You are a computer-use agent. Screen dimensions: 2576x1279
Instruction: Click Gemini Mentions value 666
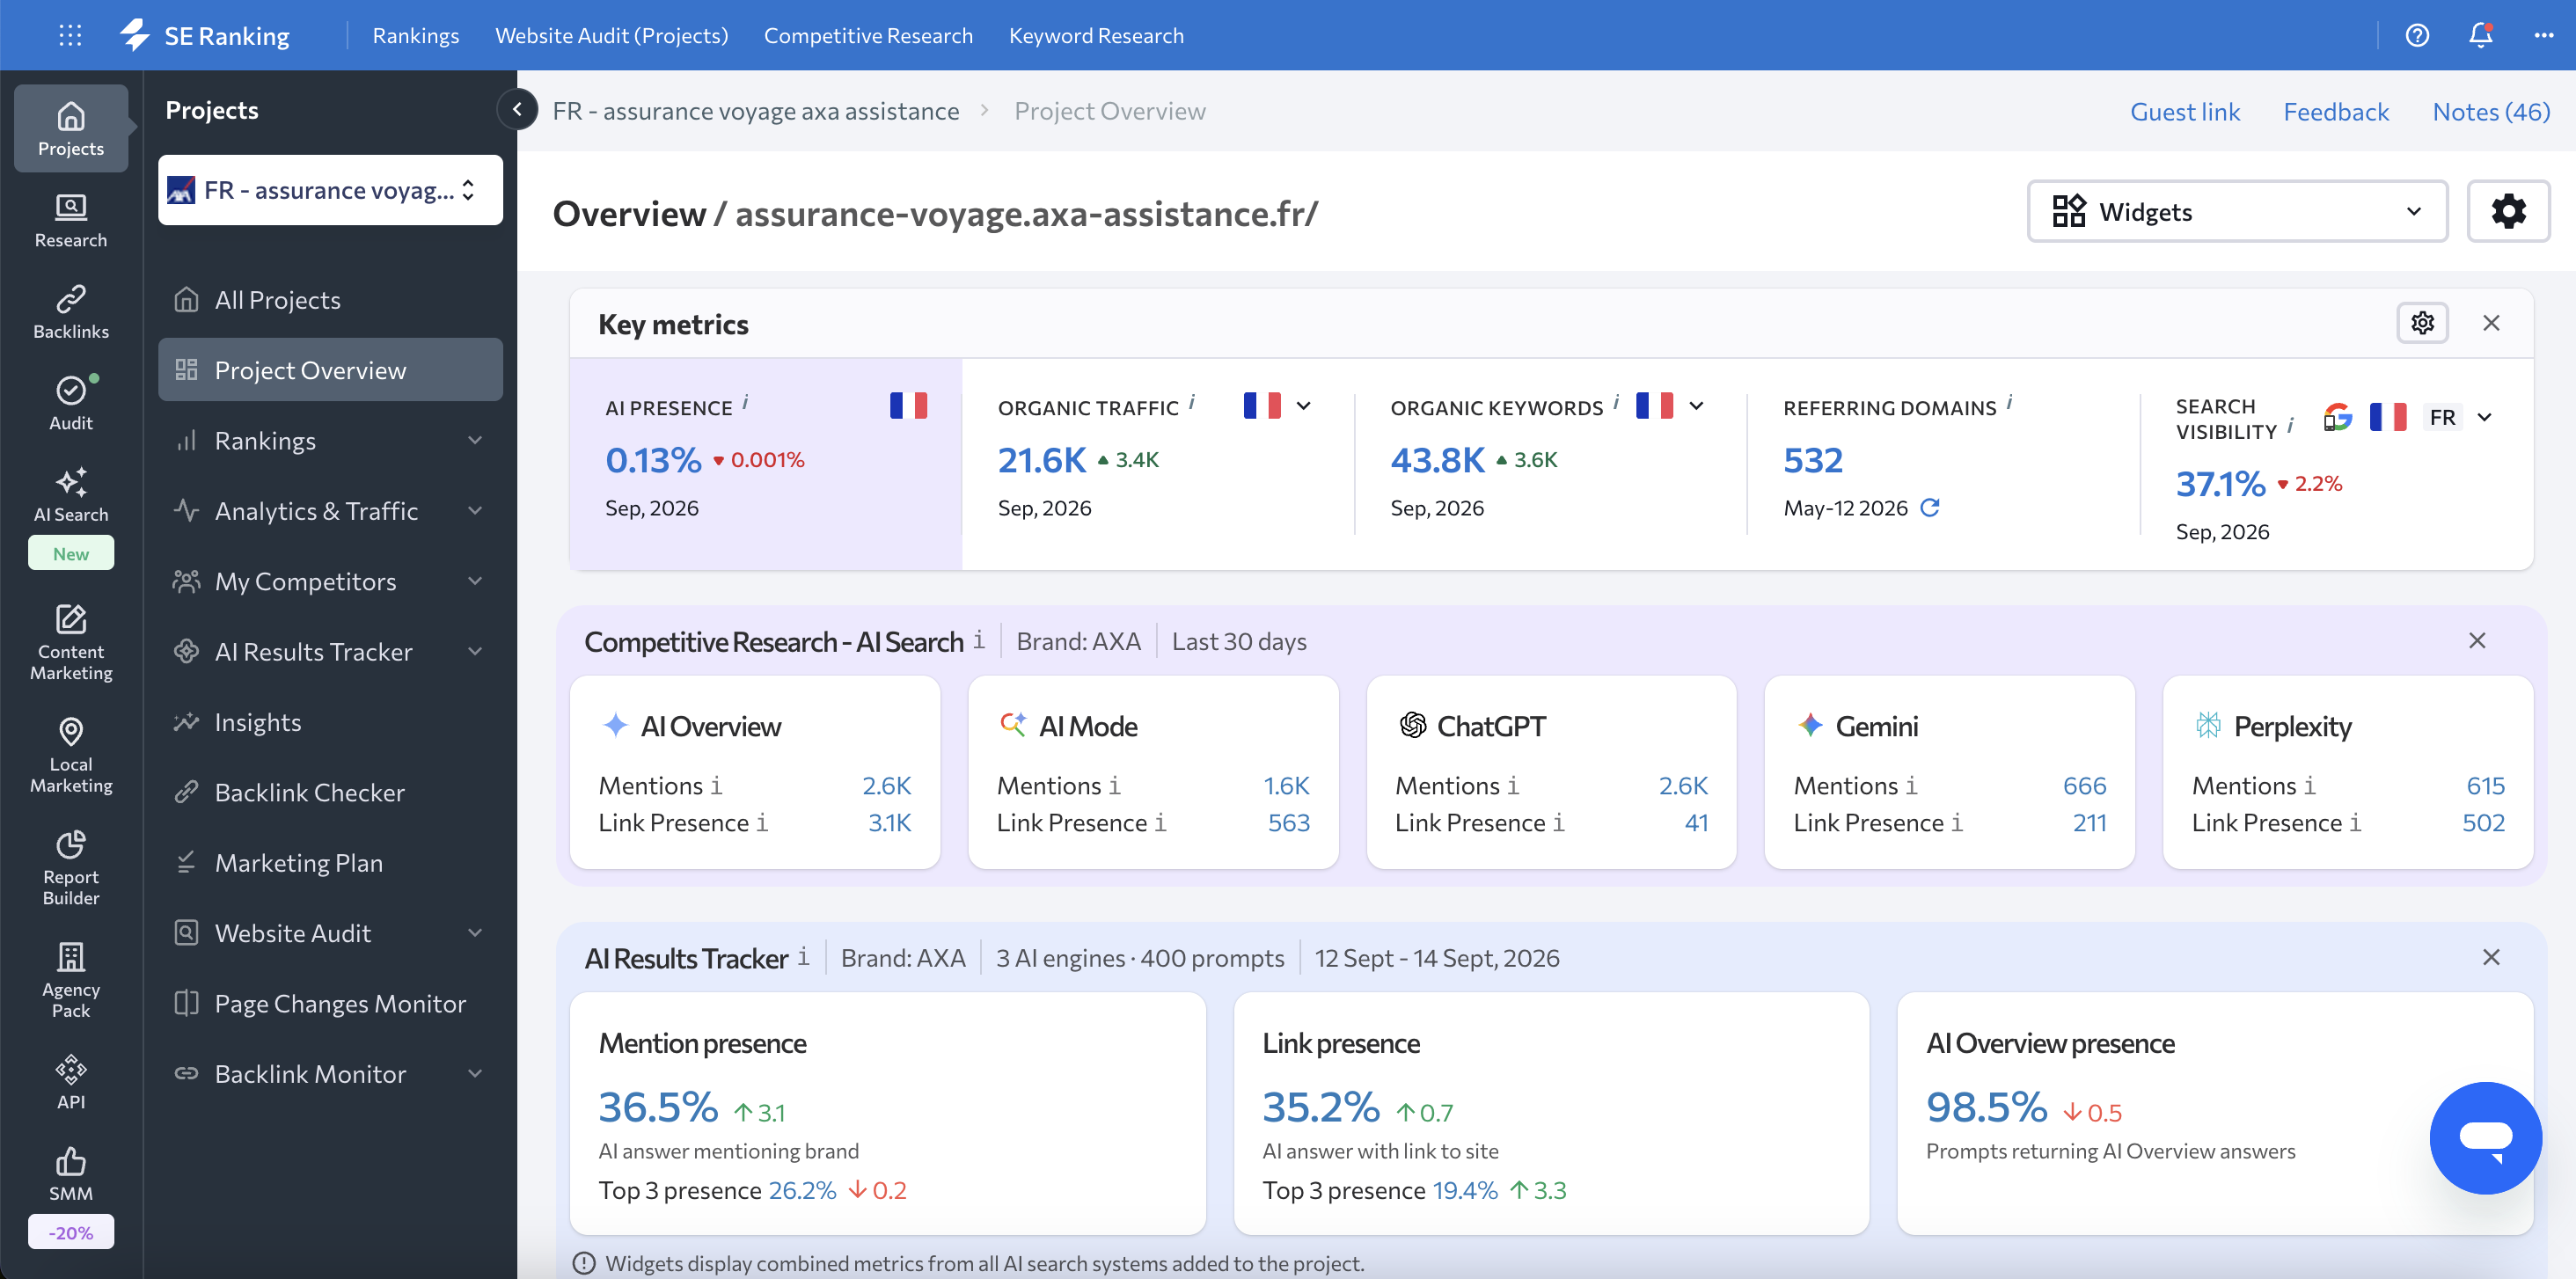coord(2084,786)
